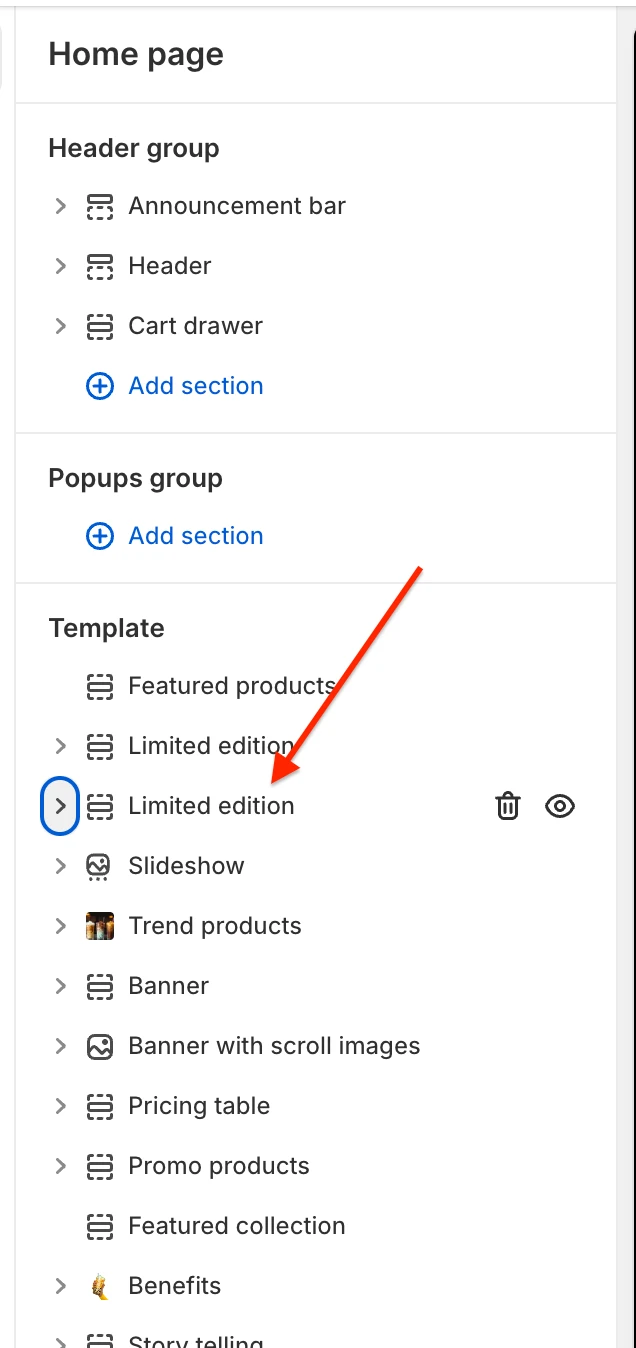Select the Header section label
Image resolution: width=636 pixels, height=1348 pixels.
[170, 266]
